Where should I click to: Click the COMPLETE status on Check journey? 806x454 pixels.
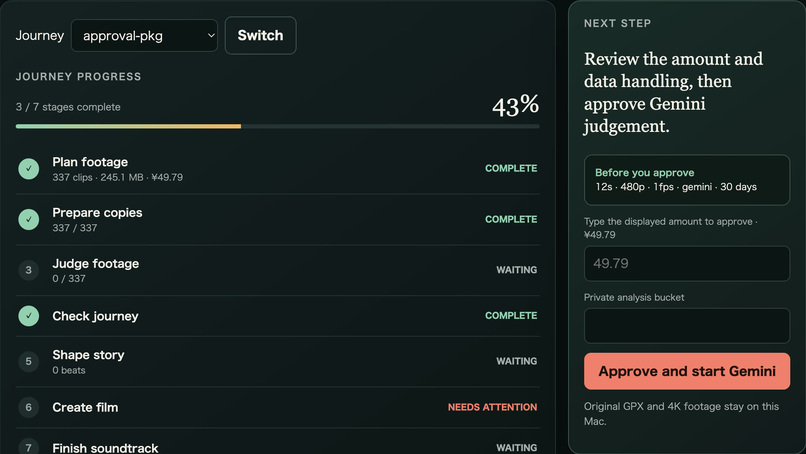511,315
